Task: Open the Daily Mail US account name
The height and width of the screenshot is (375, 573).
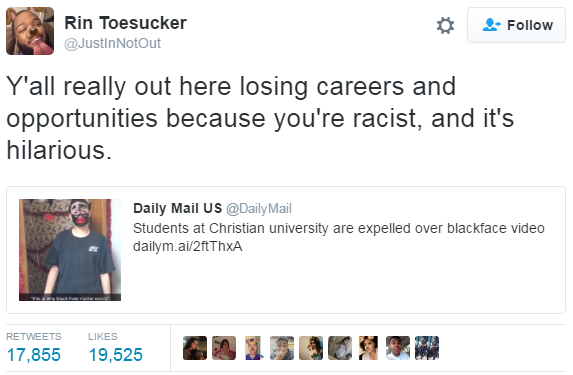Action: 178,208
